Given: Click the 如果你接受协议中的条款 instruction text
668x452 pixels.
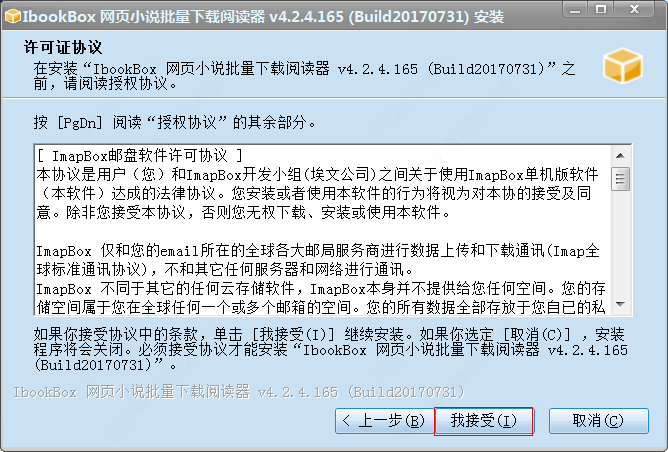Looking at the screenshot, I should pos(330,349).
